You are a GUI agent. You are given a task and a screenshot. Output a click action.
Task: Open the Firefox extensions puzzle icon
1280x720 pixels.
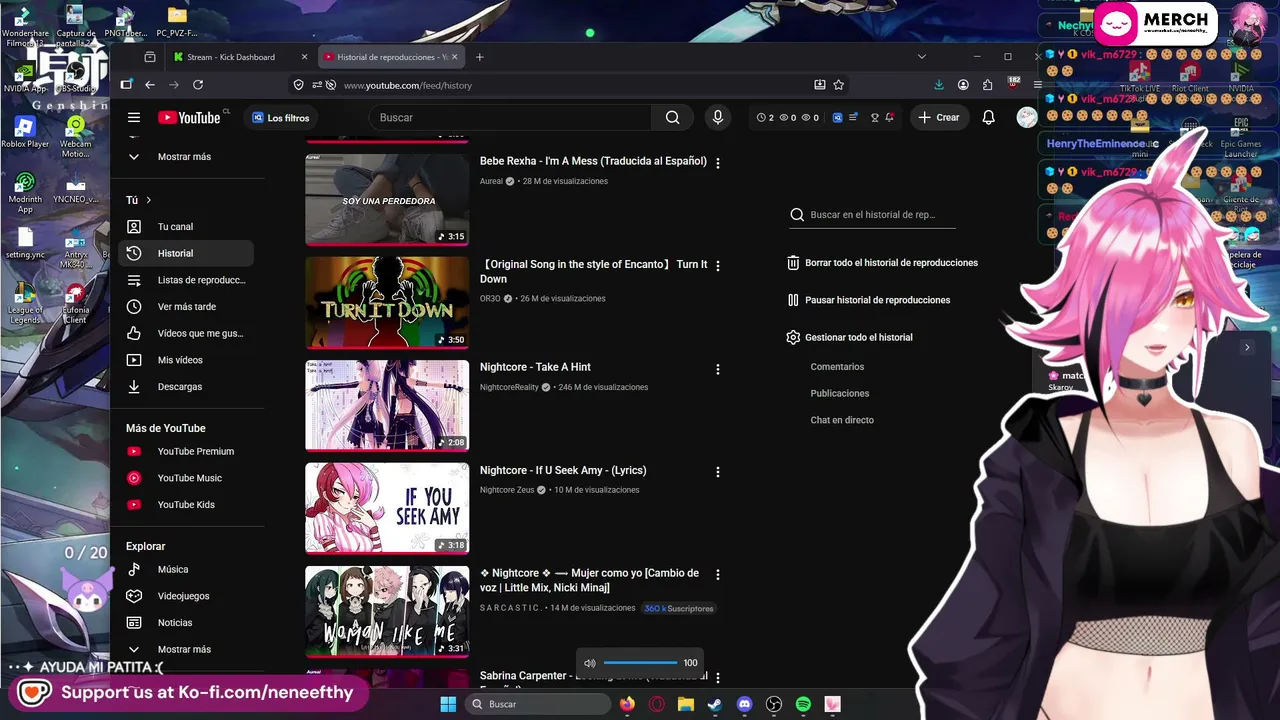pyautogui.click(x=987, y=85)
